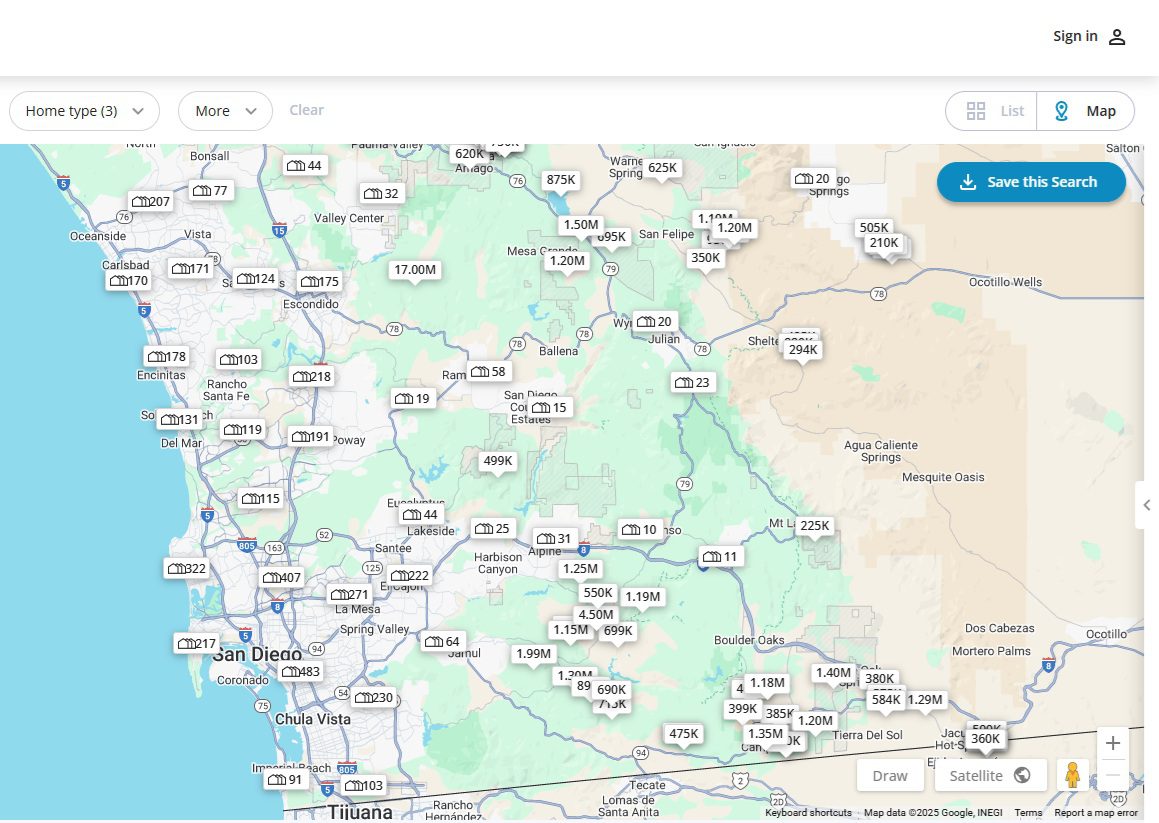
Task: Open the 271 homes cluster marker
Action: click(x=349, y=595)
